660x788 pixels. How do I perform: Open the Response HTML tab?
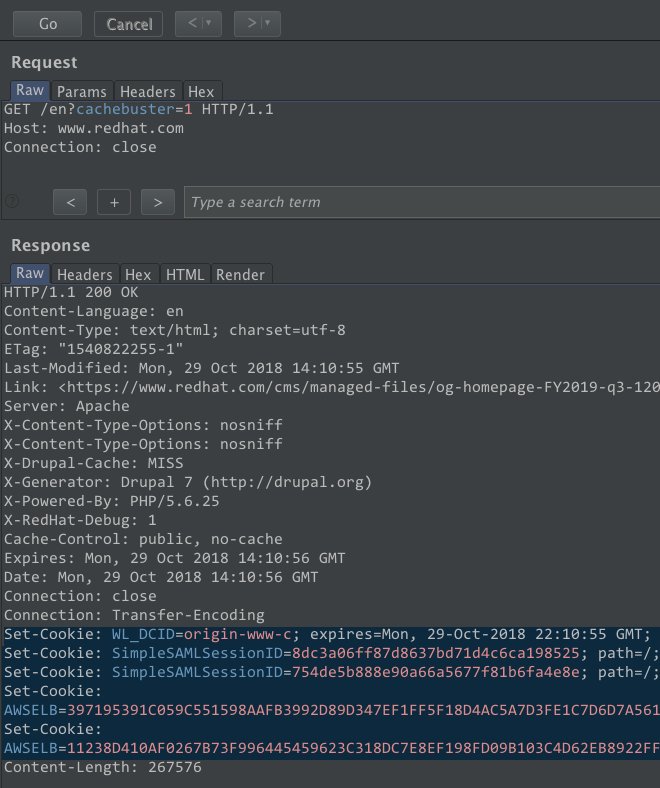coord(185,274)
